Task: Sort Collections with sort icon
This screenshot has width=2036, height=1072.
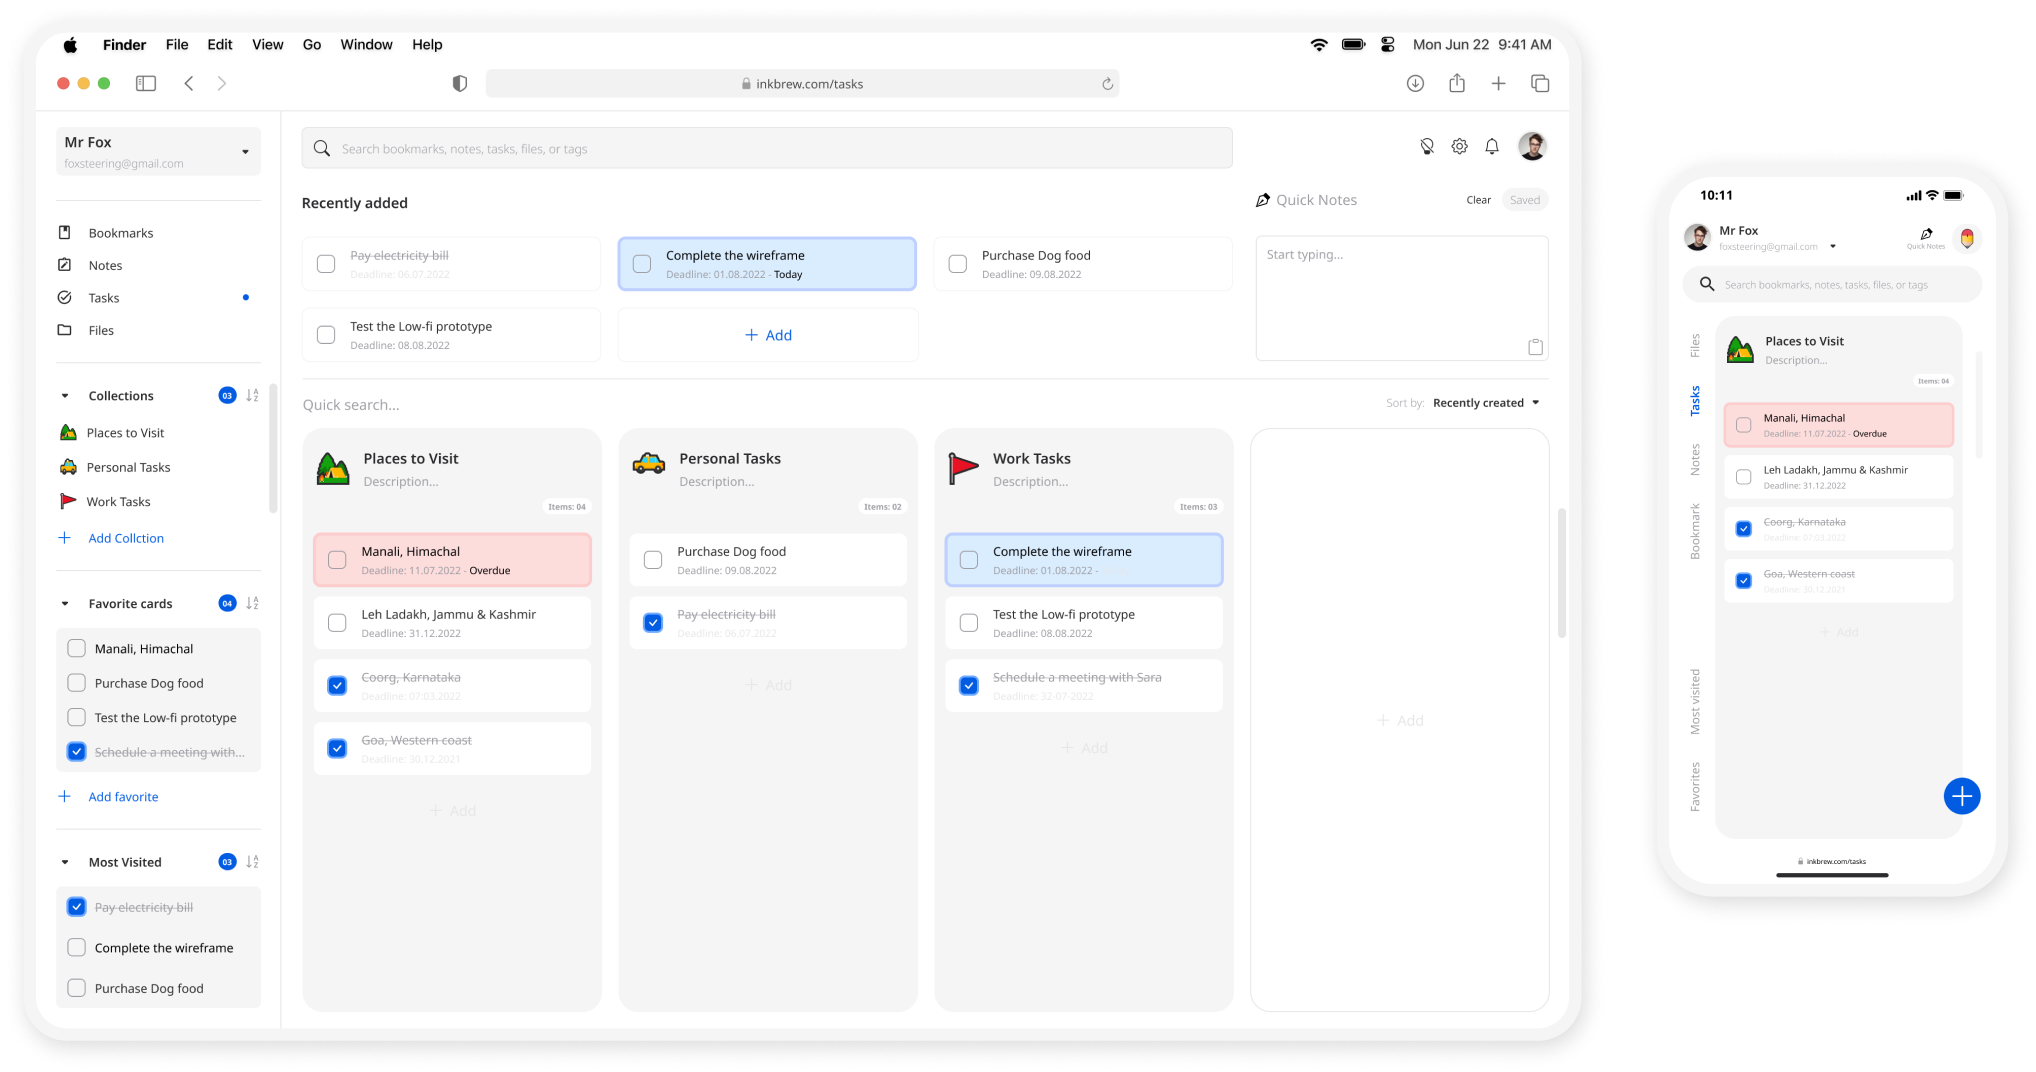Action: (x=252, y=395)
